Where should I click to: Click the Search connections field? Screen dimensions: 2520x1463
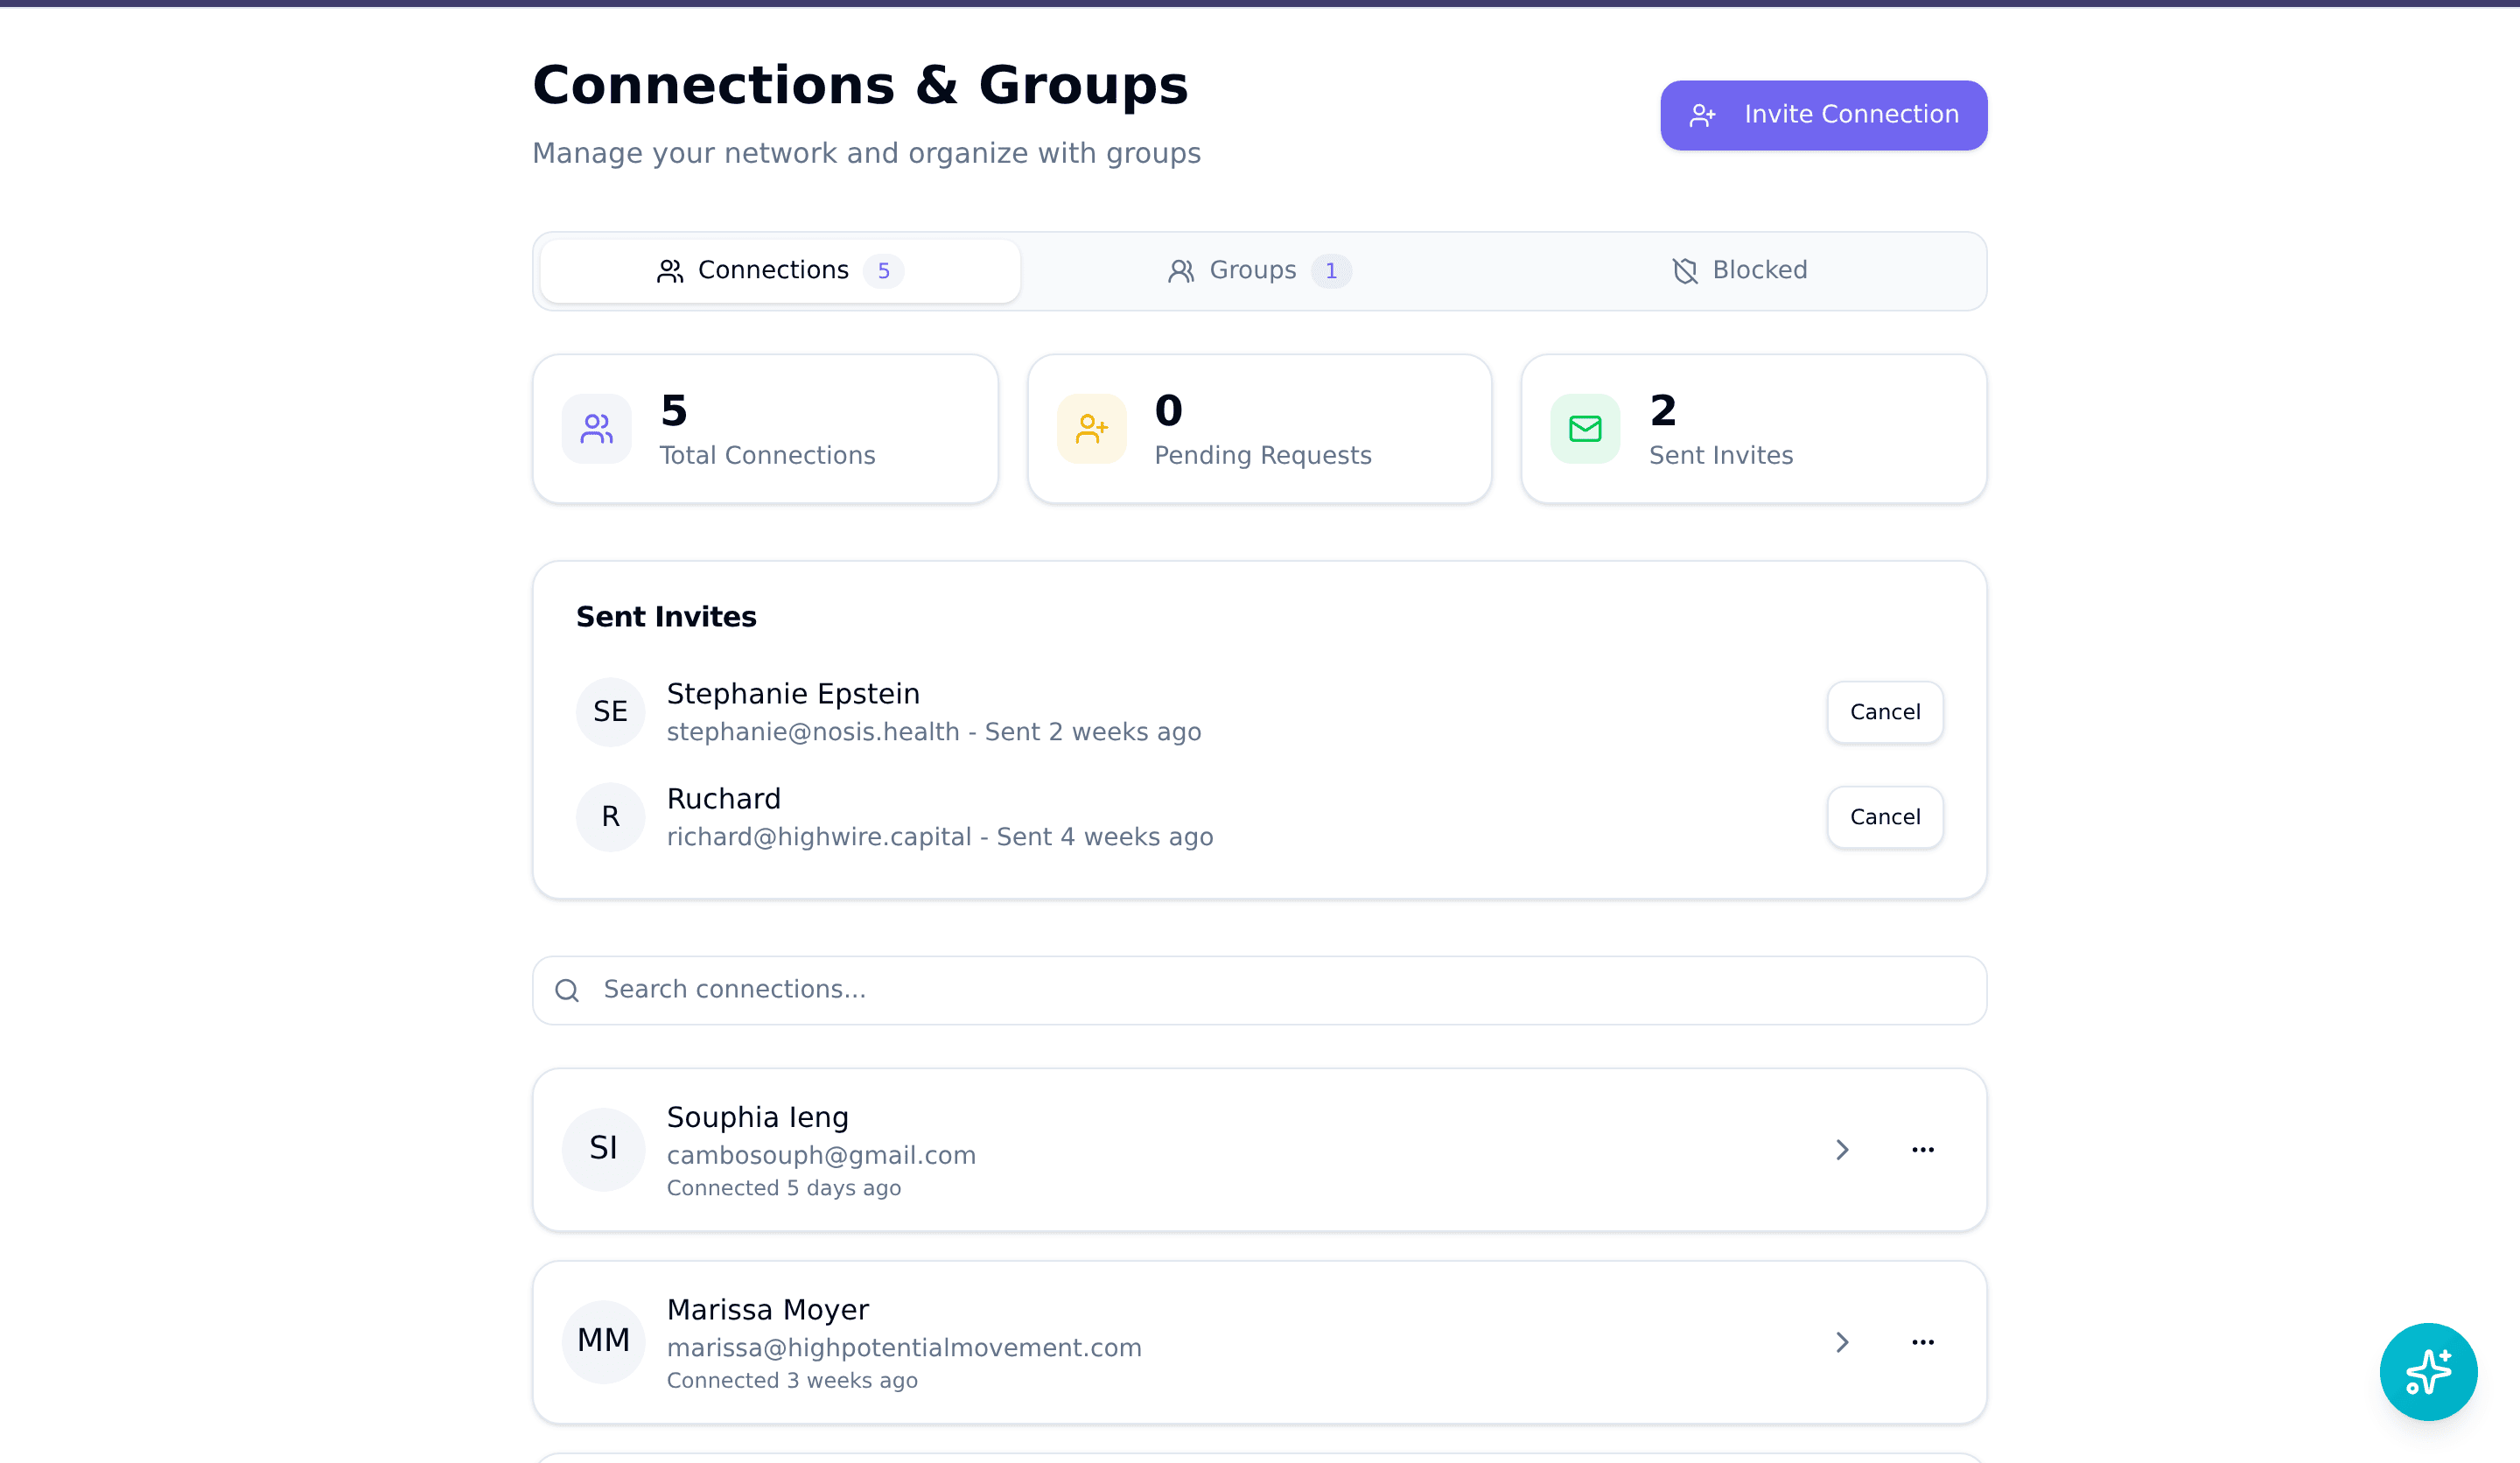(1100, 990)
